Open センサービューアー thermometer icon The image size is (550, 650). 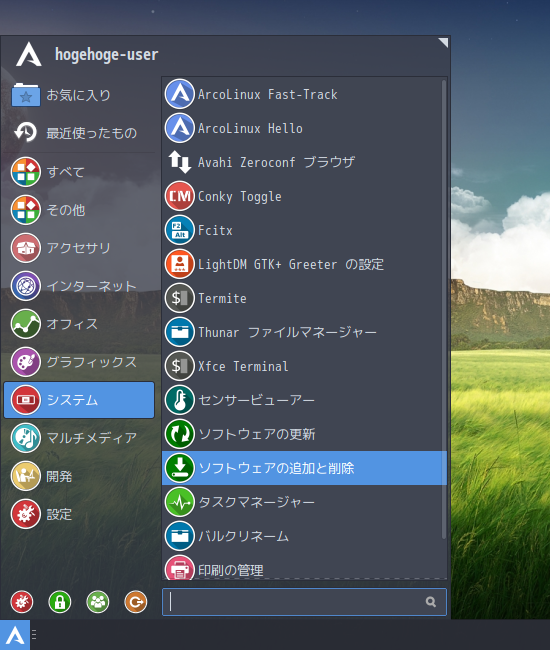pos(179,400)
